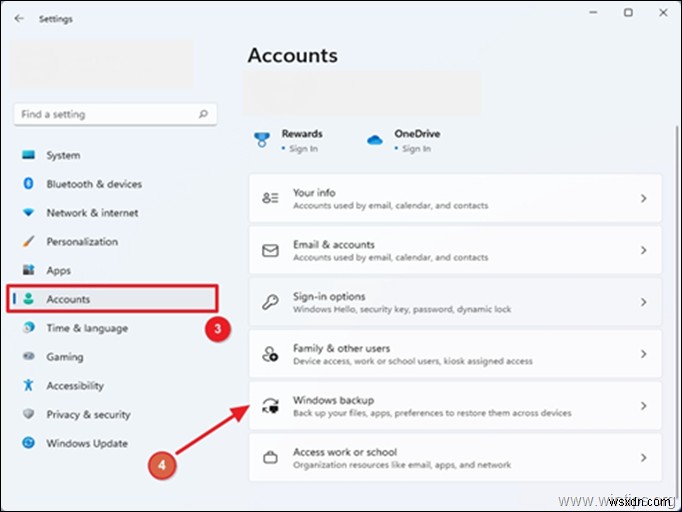682x512 pixels.
Task: Select Accessibility in the sidebar
Action: click(x=74, y=386)
